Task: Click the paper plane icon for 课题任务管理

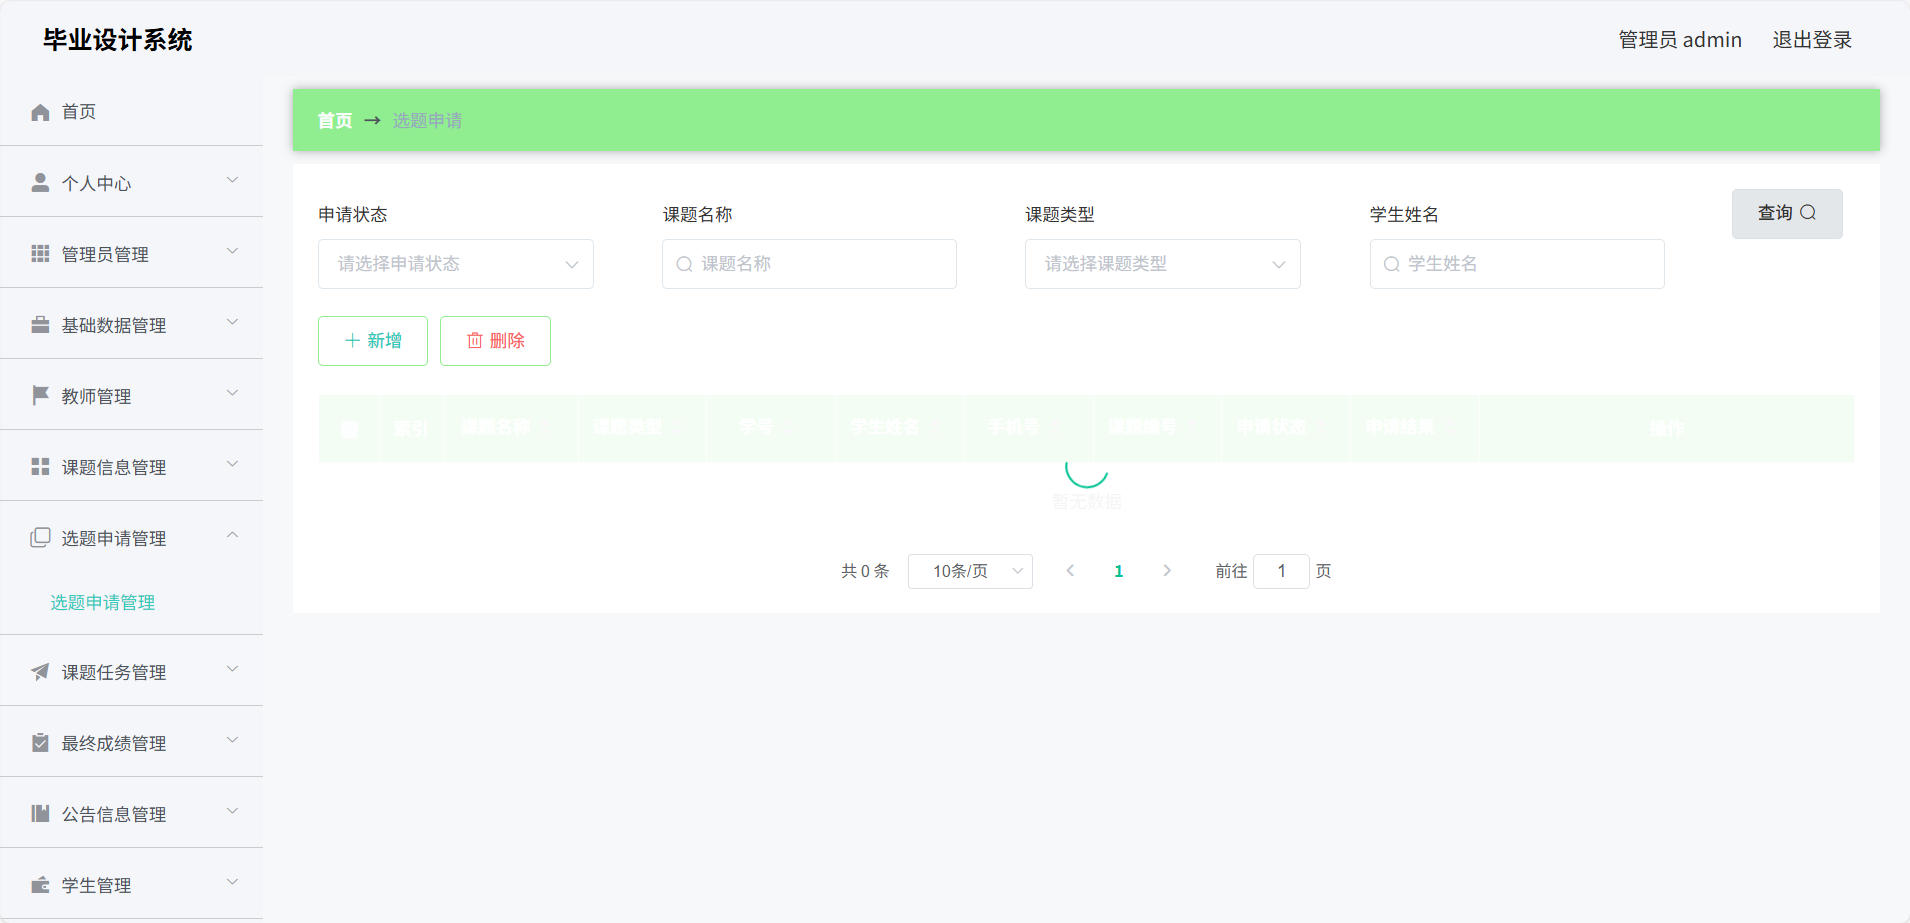Action: (x=40, y=672)
